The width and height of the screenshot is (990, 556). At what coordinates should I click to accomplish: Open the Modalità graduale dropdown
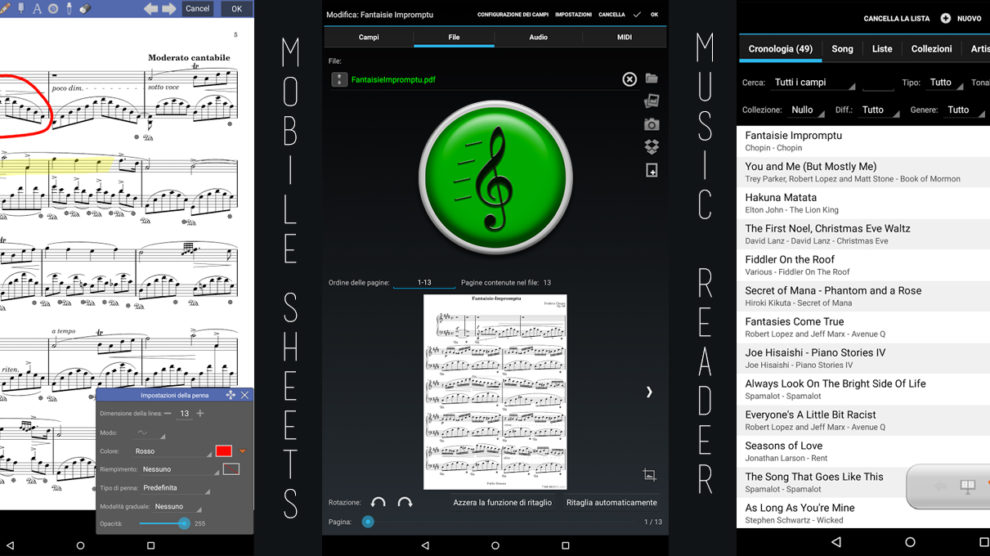(x=177, y=507)
